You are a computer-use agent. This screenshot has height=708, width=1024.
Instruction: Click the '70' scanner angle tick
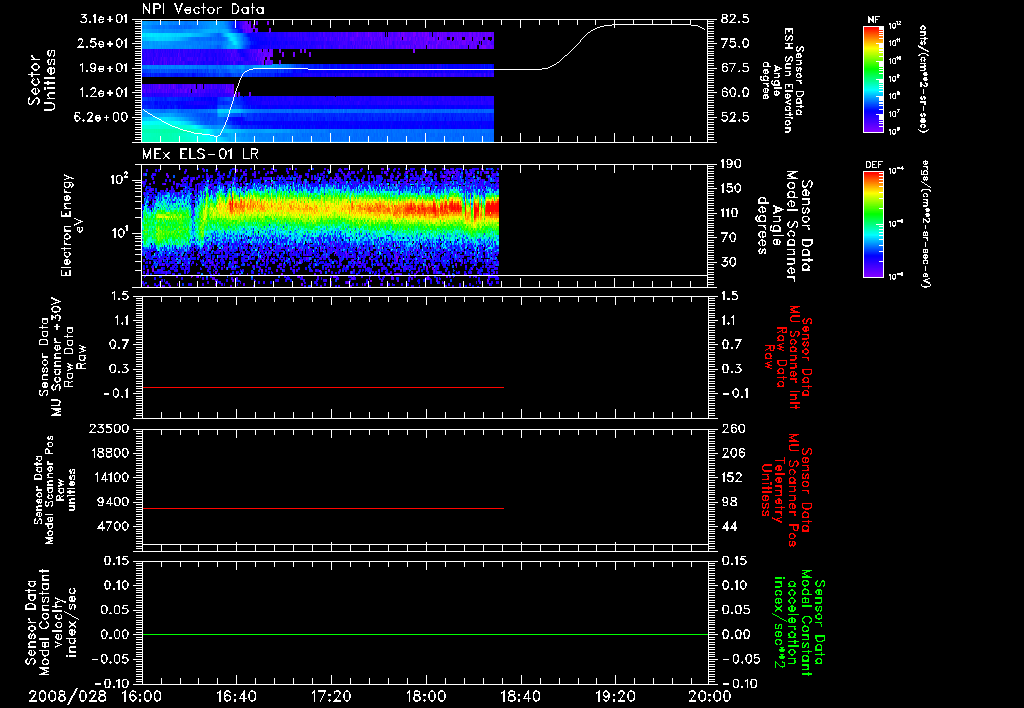(728, 238)
